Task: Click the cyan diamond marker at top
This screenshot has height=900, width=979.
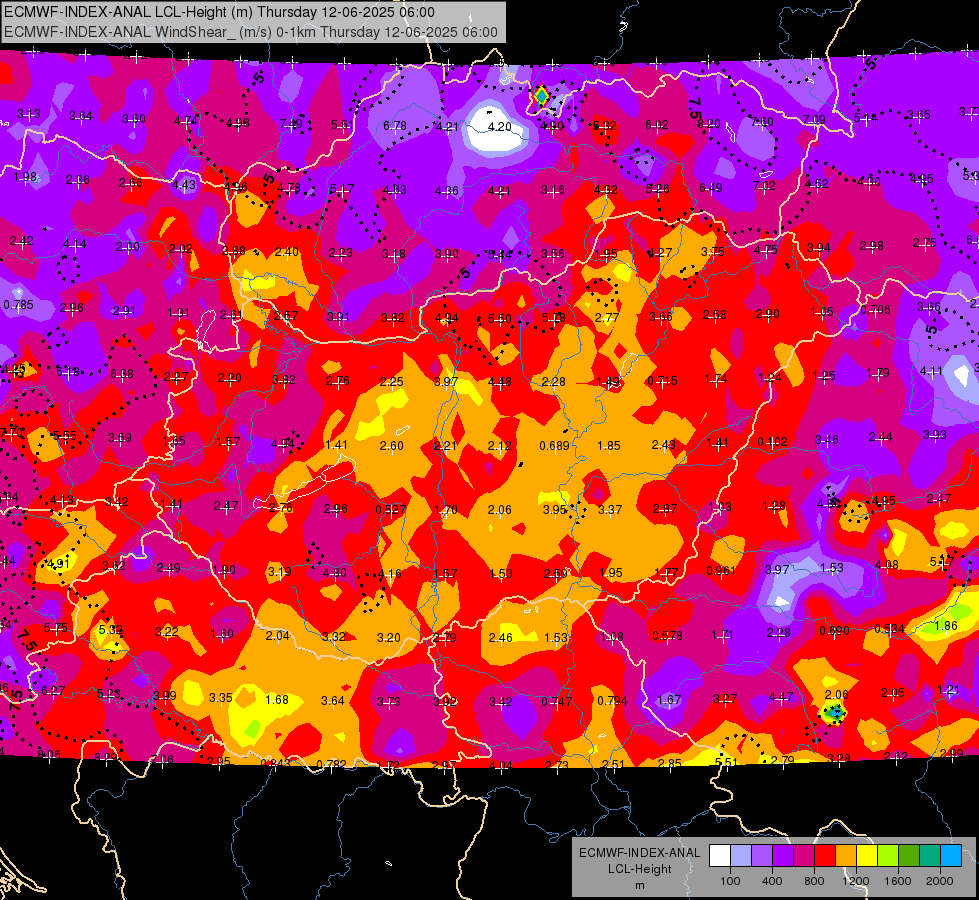Action: tap(541, 96)
